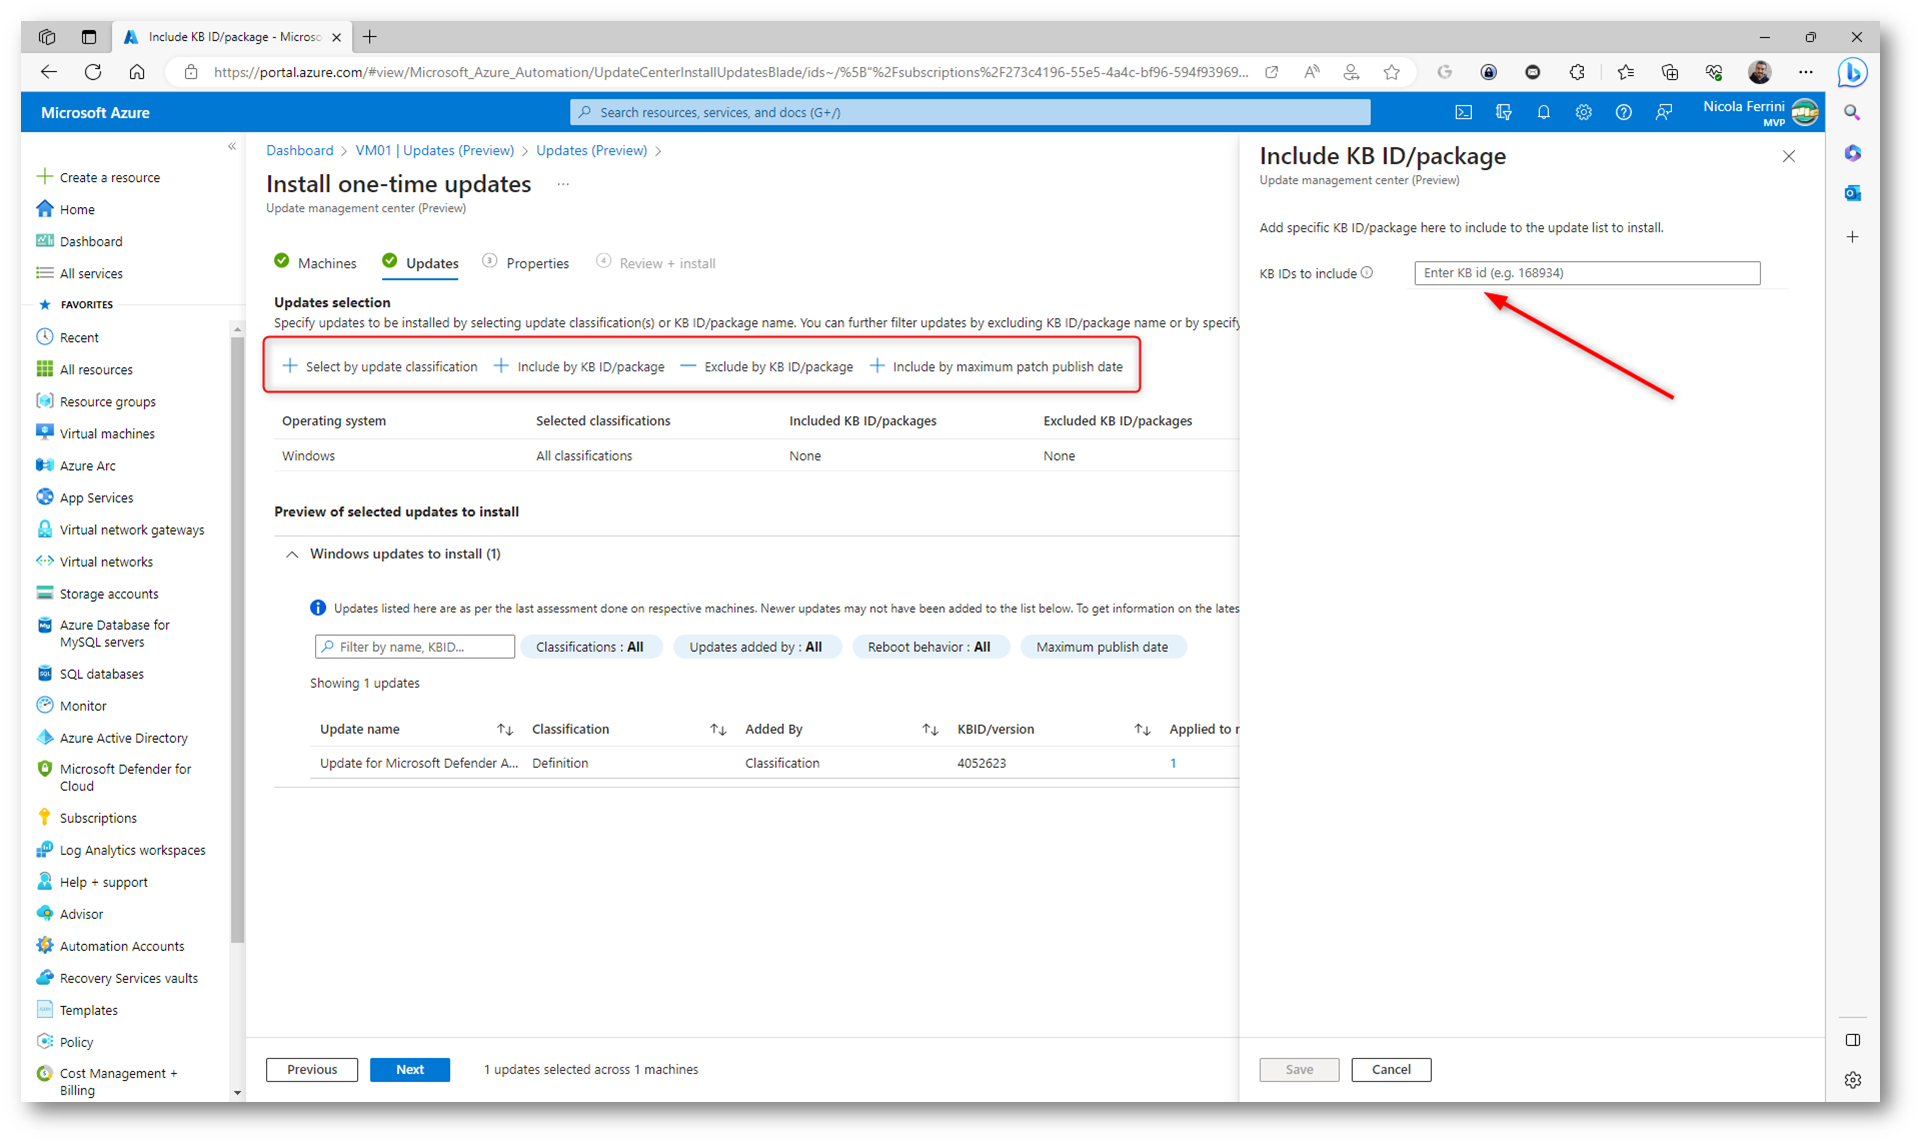Open the help question mark icon
This screenshot has width=1922, height=1144.
1623,113
